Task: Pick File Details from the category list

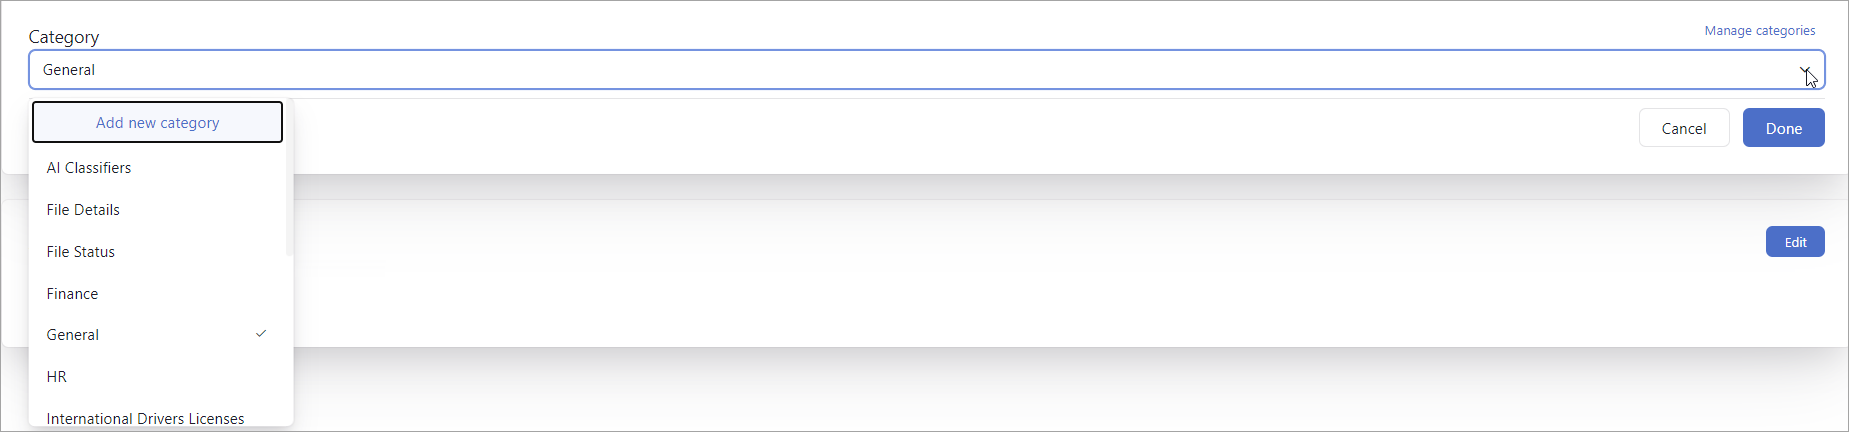Action: (83, 210)
